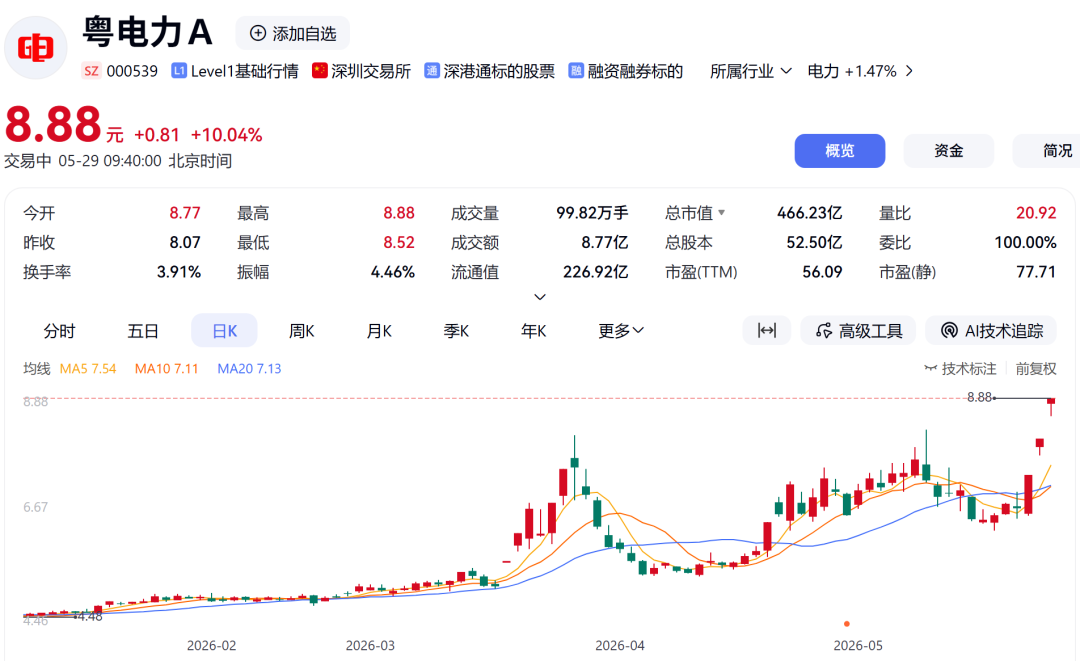This screenshot has height=661, width=1080.
Task: Select the 分时 chart tab
Action: (59, 331)
